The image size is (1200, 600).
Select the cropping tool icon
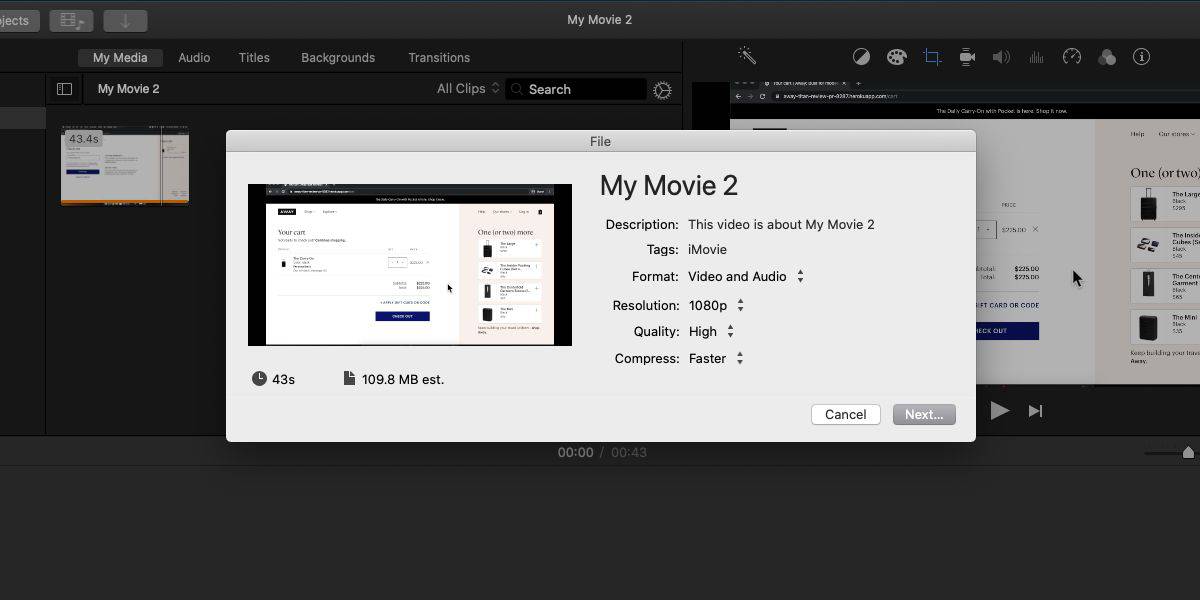coord(932,57)
